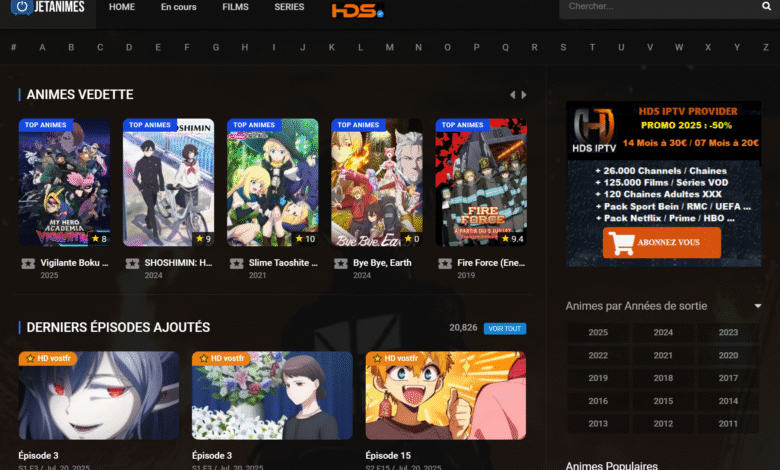Image resolution: width=780 pixels, height=470 pixels.
Task: Click star rating 9.4 on Fire Force poster
Action: tap(512, 239)
